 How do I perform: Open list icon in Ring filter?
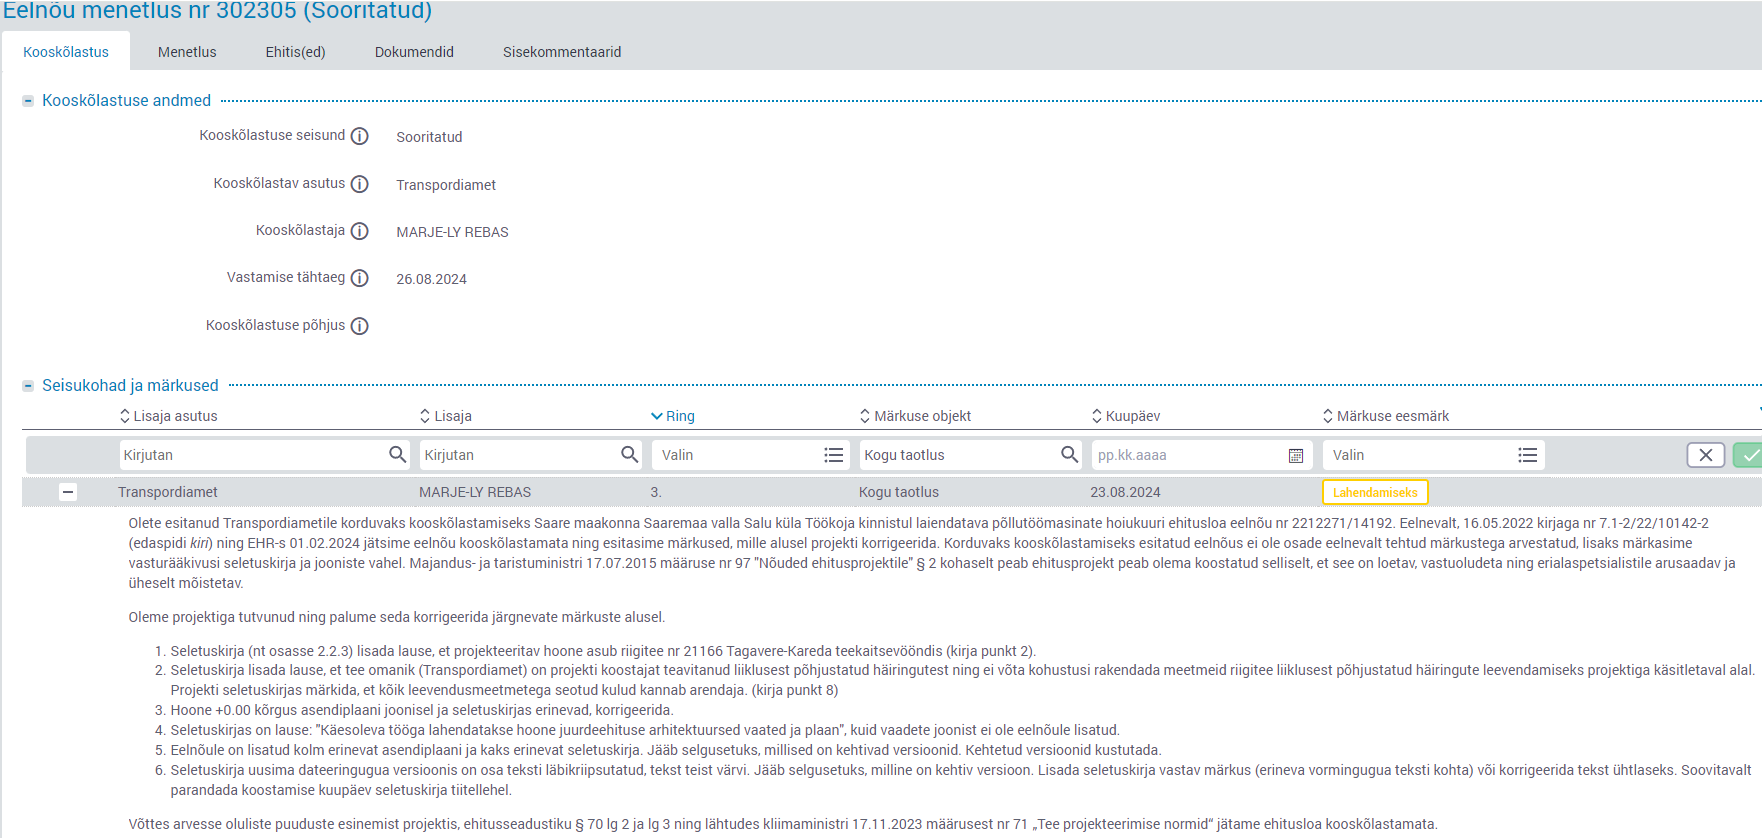(833, 455)
